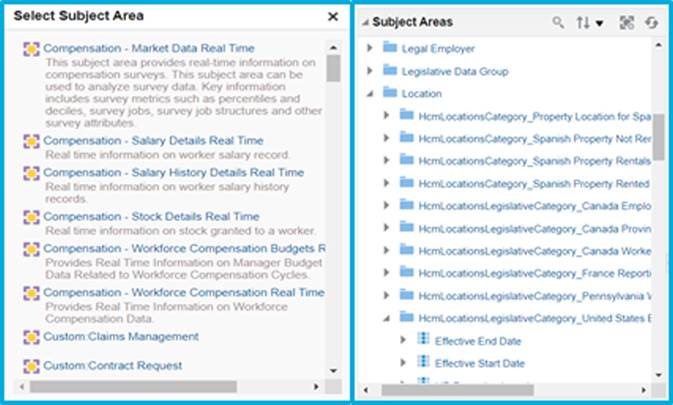
Task: Expand HcmLocationsLegislativeCategory_Canada Worke folder
Action: coord(386,250)
